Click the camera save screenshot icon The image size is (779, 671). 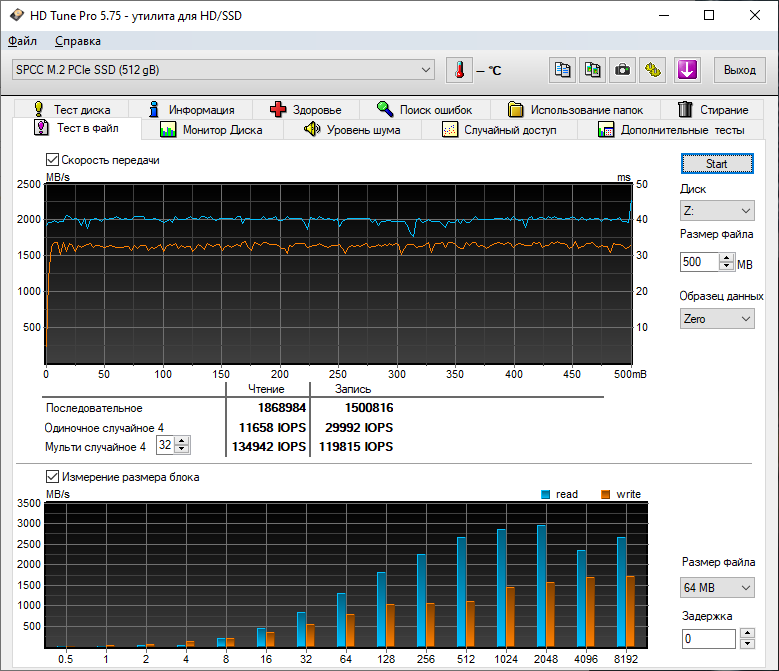[x=623, y=70]
